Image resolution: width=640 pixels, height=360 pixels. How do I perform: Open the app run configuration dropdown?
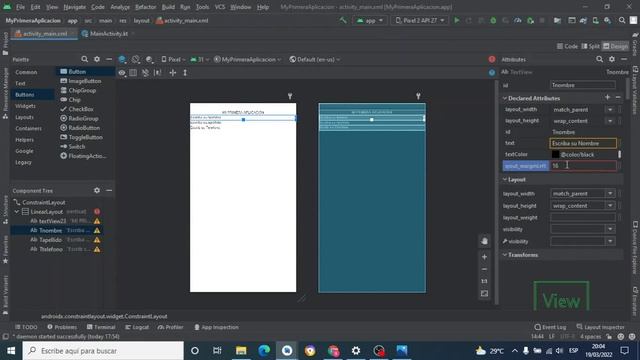[370, 20]
